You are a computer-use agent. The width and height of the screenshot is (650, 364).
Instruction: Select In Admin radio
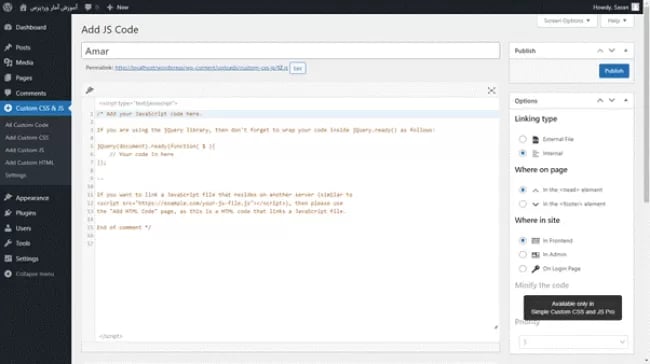coord(523,255)
